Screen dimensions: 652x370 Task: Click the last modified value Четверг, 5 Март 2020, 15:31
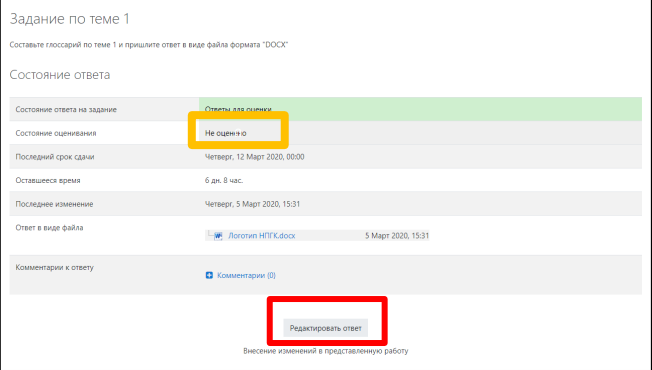coord(252,204)
